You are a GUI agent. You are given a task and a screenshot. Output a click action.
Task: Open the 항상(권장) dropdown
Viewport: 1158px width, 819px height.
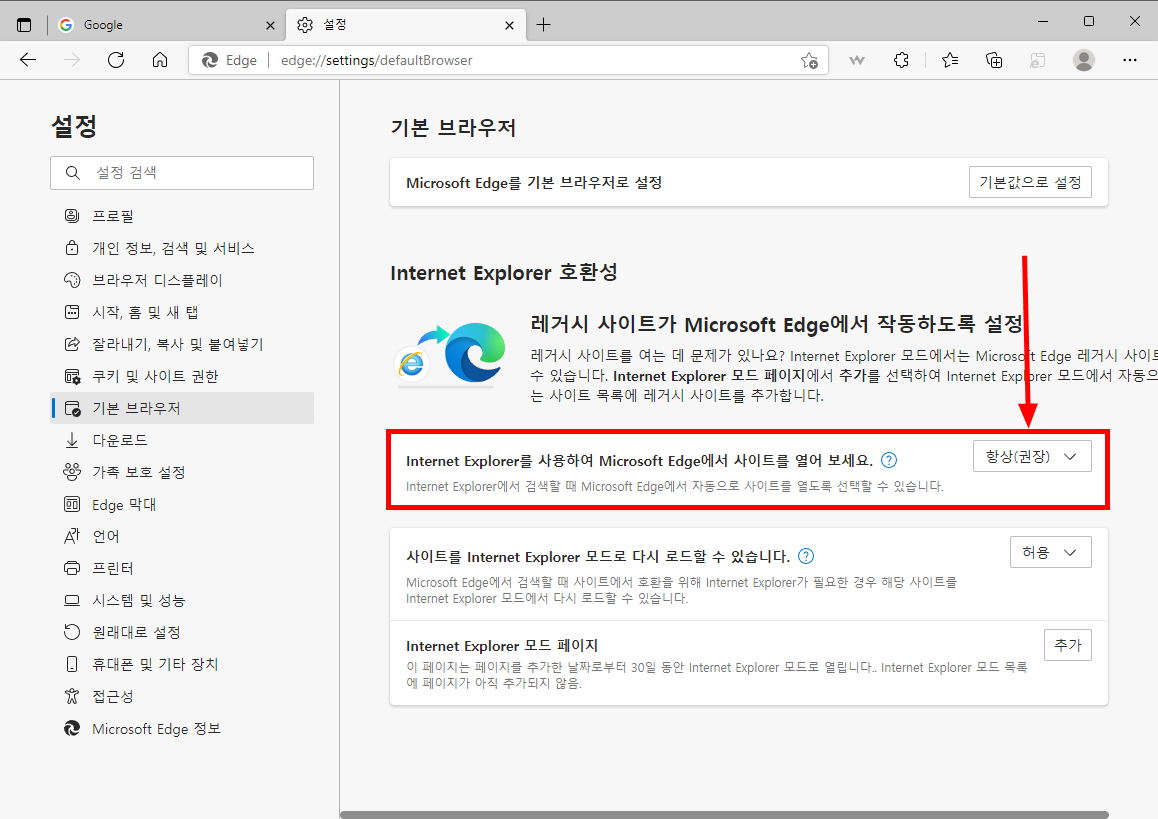tap(1032, 456)
